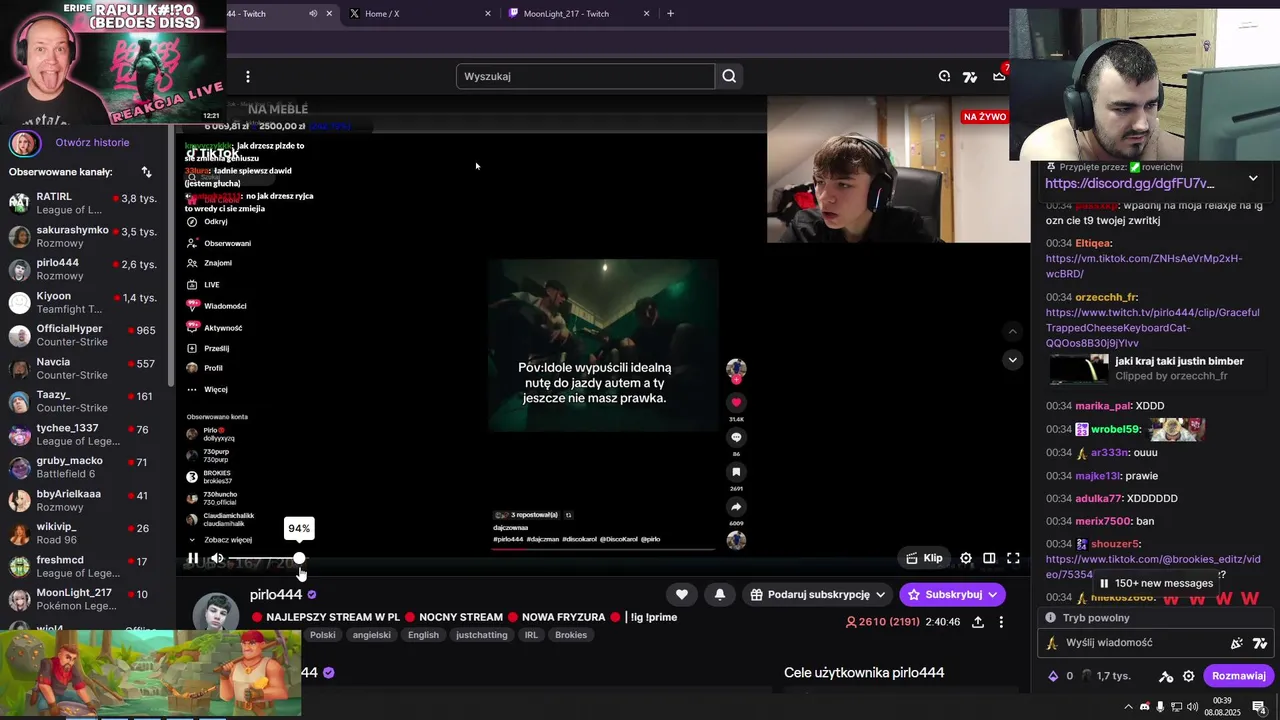The height and width of the screenshot is (720, 1280).
Task: Share the stream via upload icon
Action: tap(978, 622)
